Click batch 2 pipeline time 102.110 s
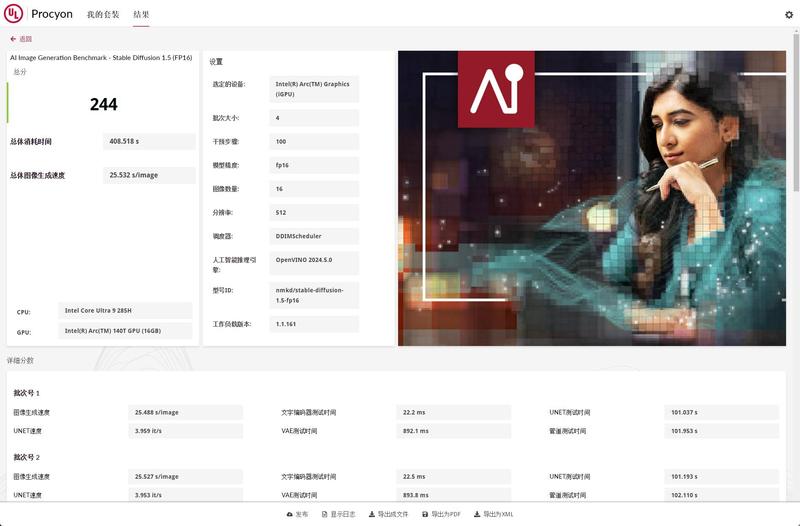800x526 pixels. [721, 495]
